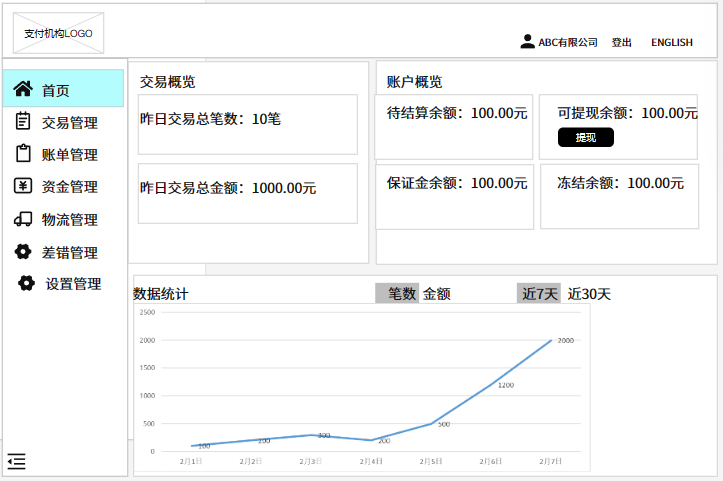
Task: Select the 近30天 range toggle
Action: click(589, 294)
